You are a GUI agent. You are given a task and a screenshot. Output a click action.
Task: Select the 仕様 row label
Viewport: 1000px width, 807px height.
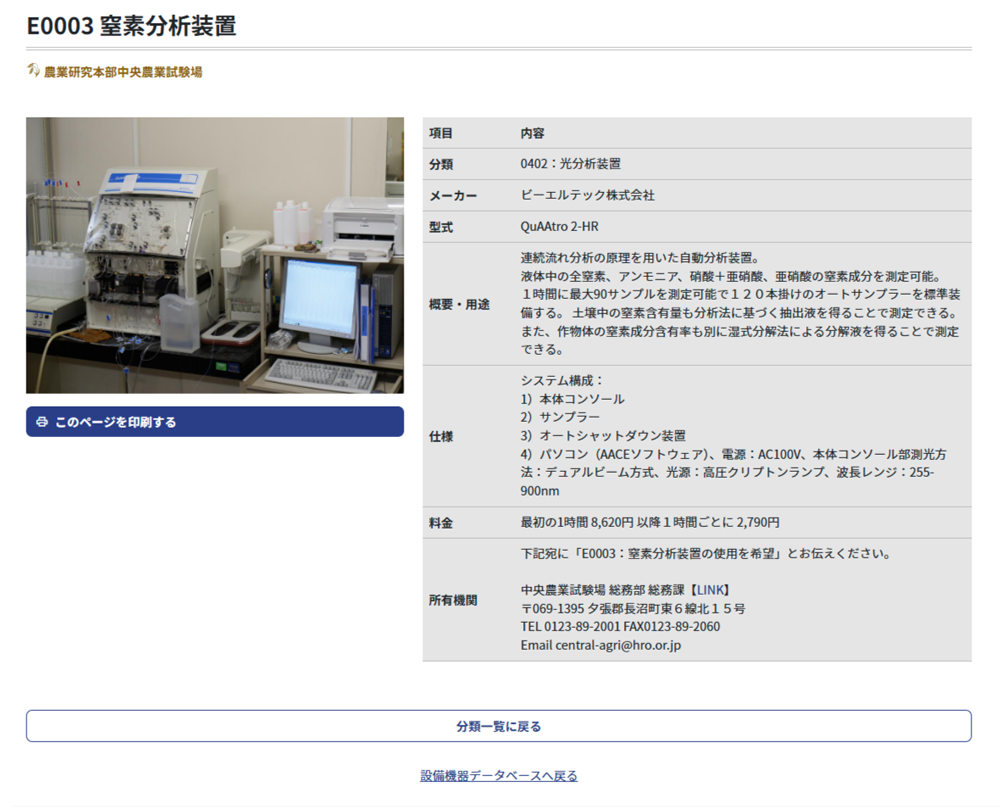441,436
